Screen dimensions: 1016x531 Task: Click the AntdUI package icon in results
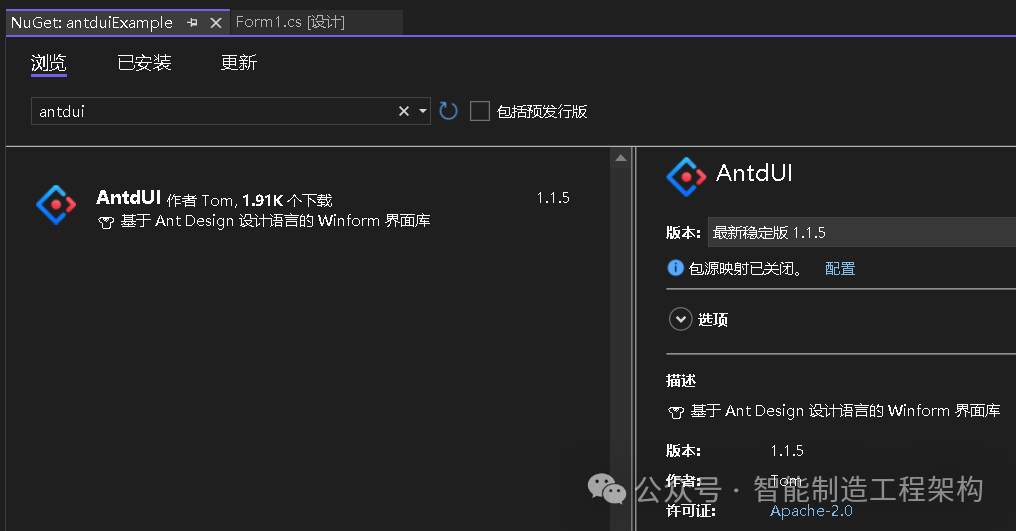click(x=56, y=205)
